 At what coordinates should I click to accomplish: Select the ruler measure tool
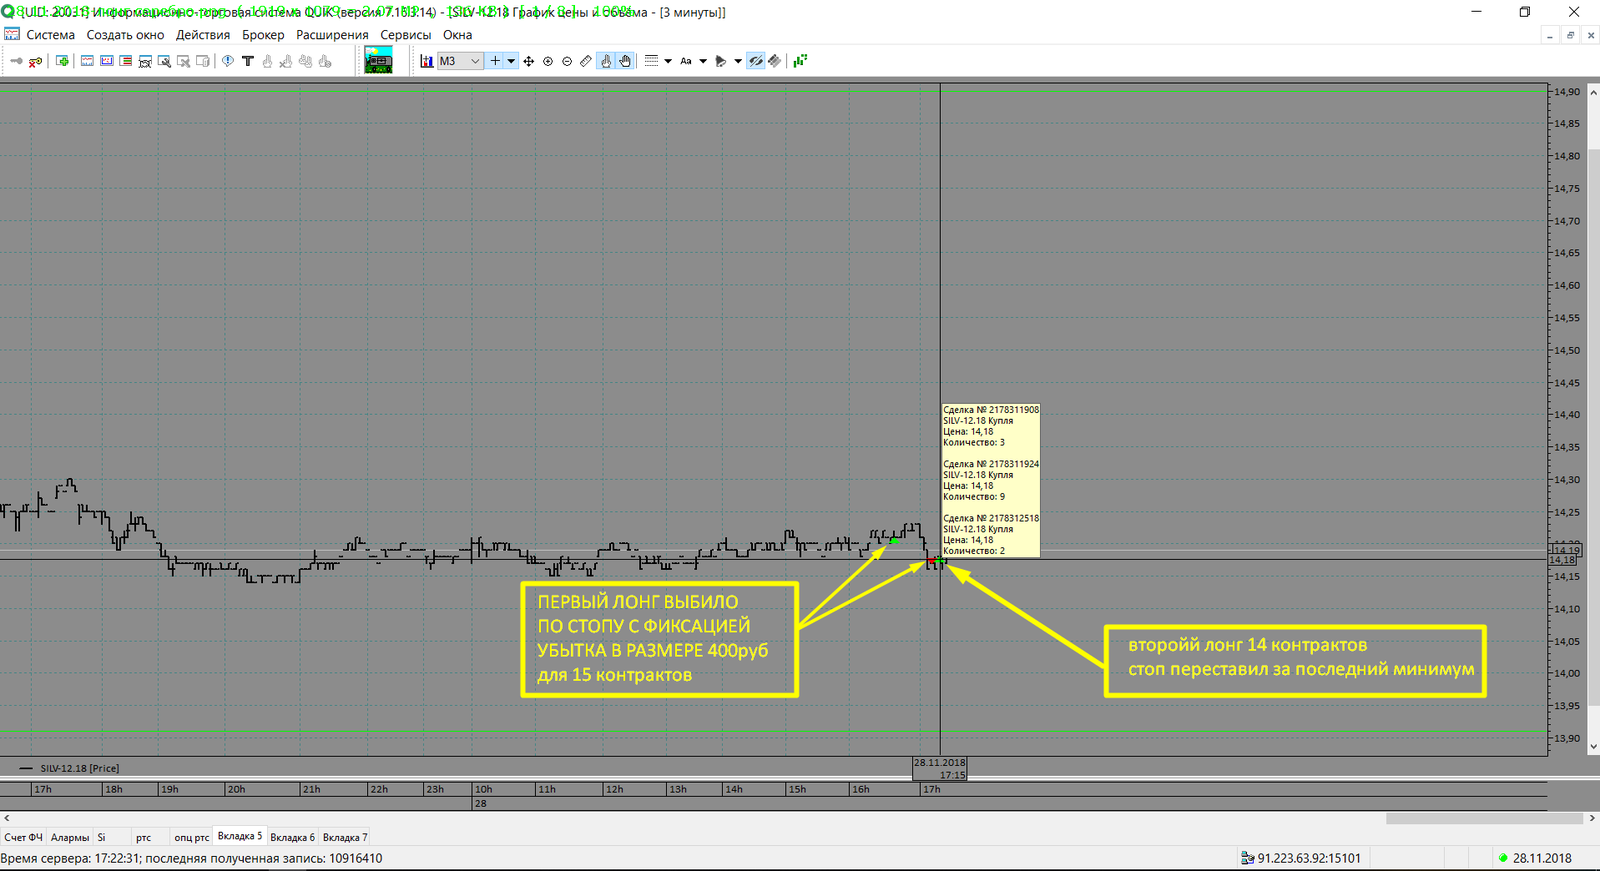coord(586,61)
